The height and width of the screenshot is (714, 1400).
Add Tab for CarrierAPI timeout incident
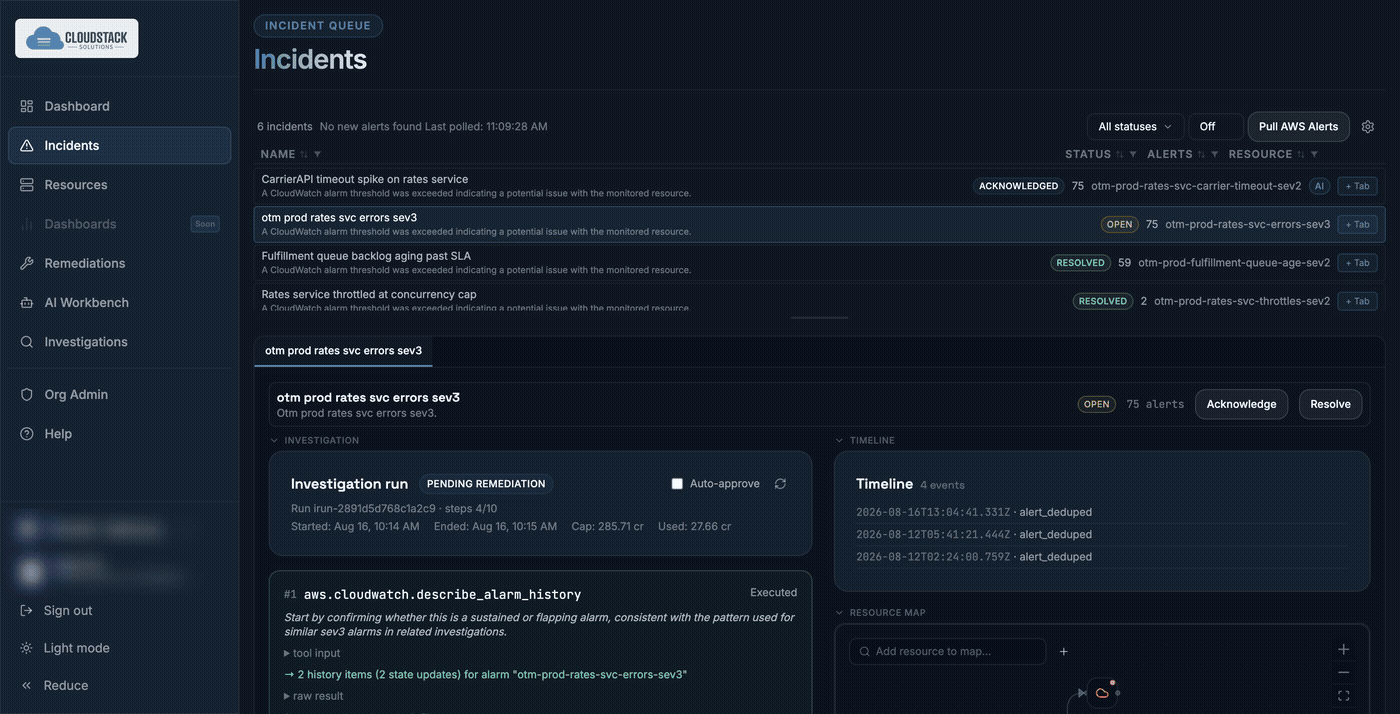pyautogui.click(x=1357, y=186)
